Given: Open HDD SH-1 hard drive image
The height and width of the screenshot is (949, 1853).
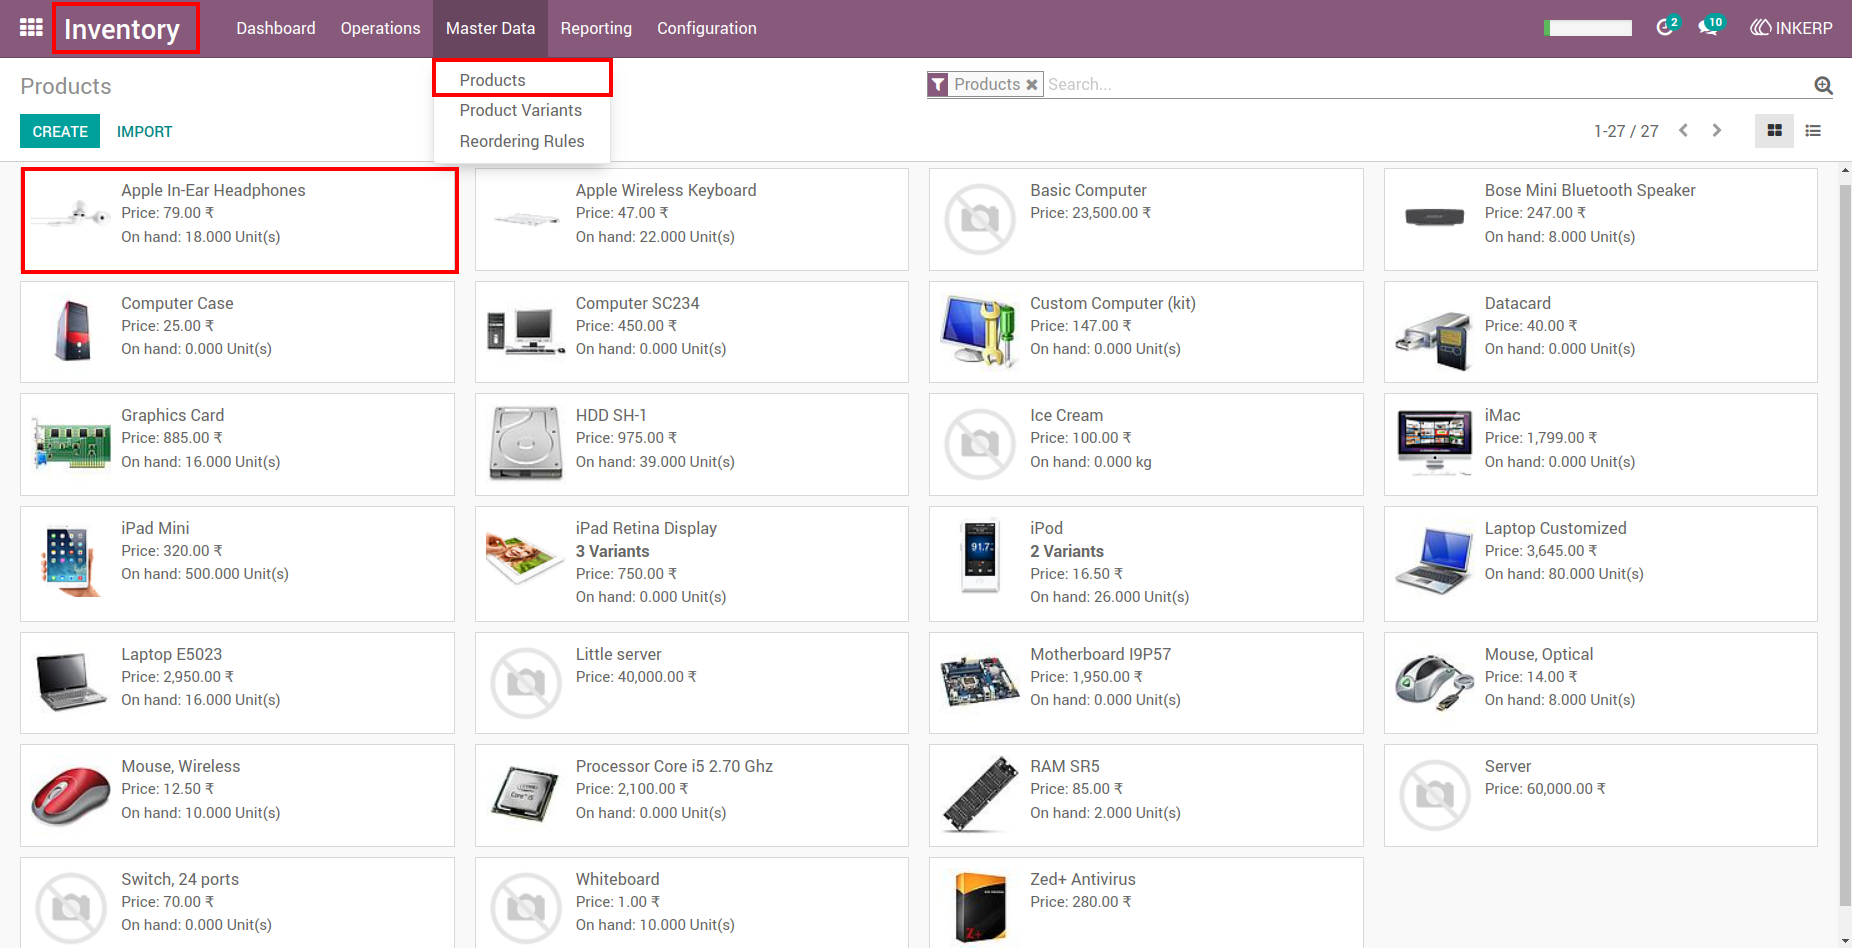Looking at the screenshot, I should coord(526,443).
